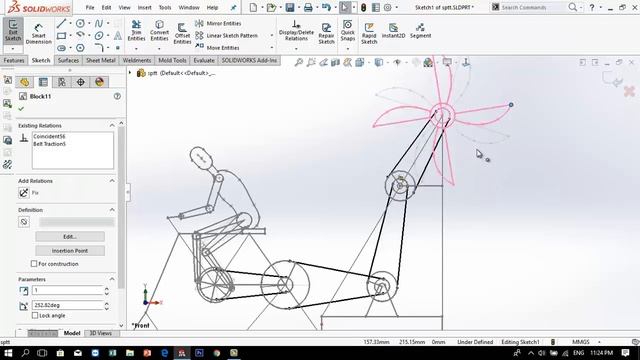Open the Exit Sketch dropdown arrow
The image size is (640, 360).
point(13,49)
